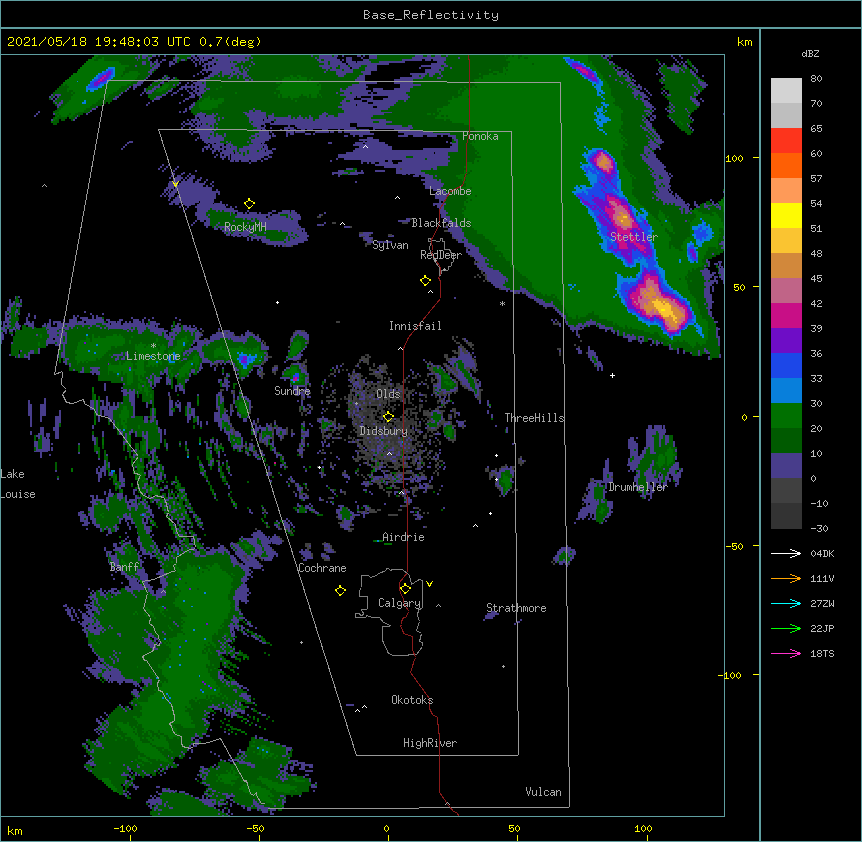Click the purple 10 dBZ color swatch
Screen dimensions: 862x842
click(x=786, y=466)
